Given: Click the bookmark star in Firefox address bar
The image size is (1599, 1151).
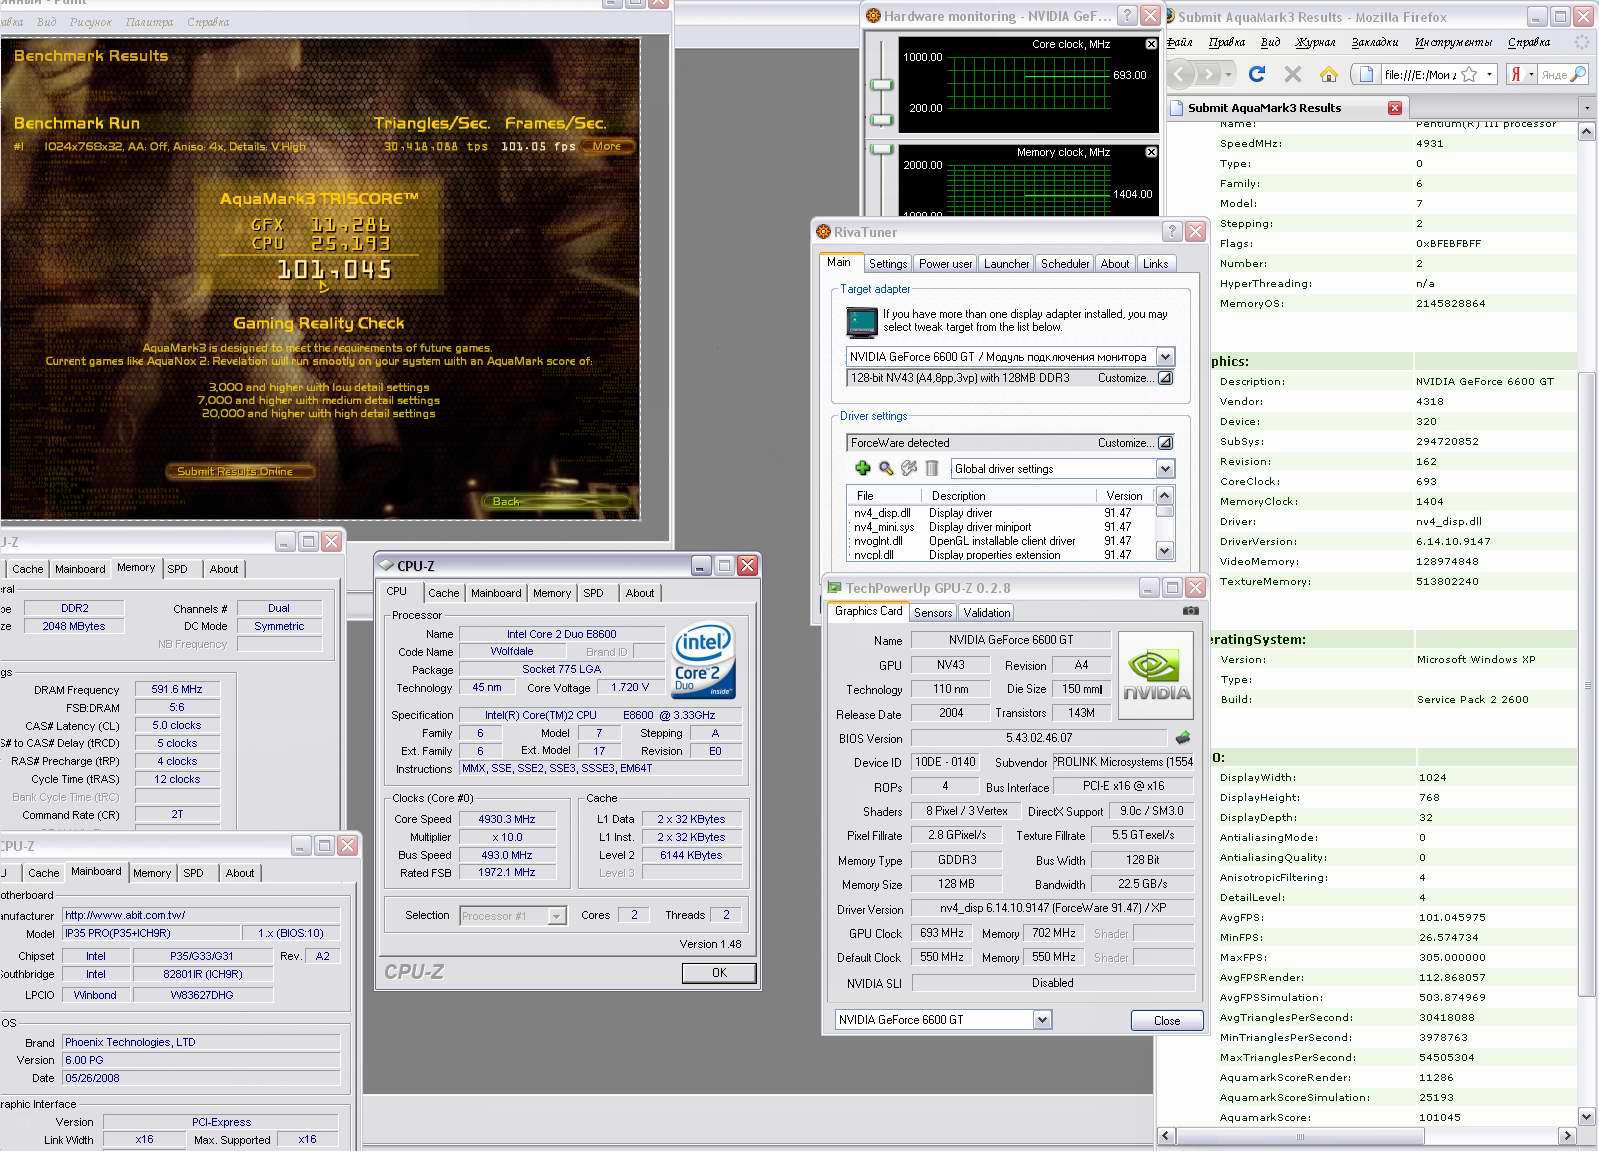Looking at the screenshot, I should 1469,74.
